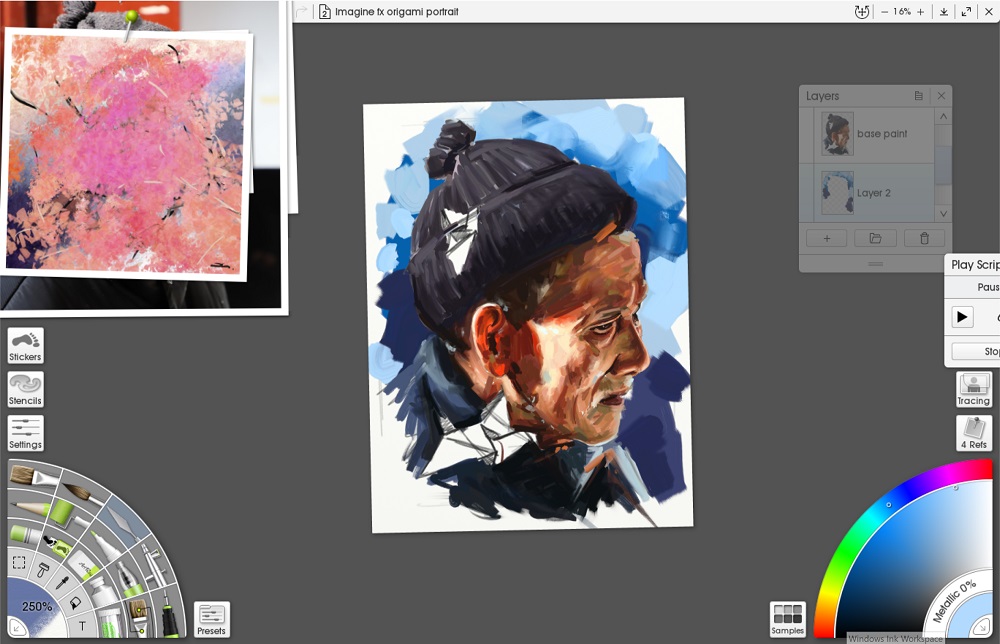The width and height of the screenshot is (1000, 644).
Task: Click the 250% brush size indicator
Action: 37,606
